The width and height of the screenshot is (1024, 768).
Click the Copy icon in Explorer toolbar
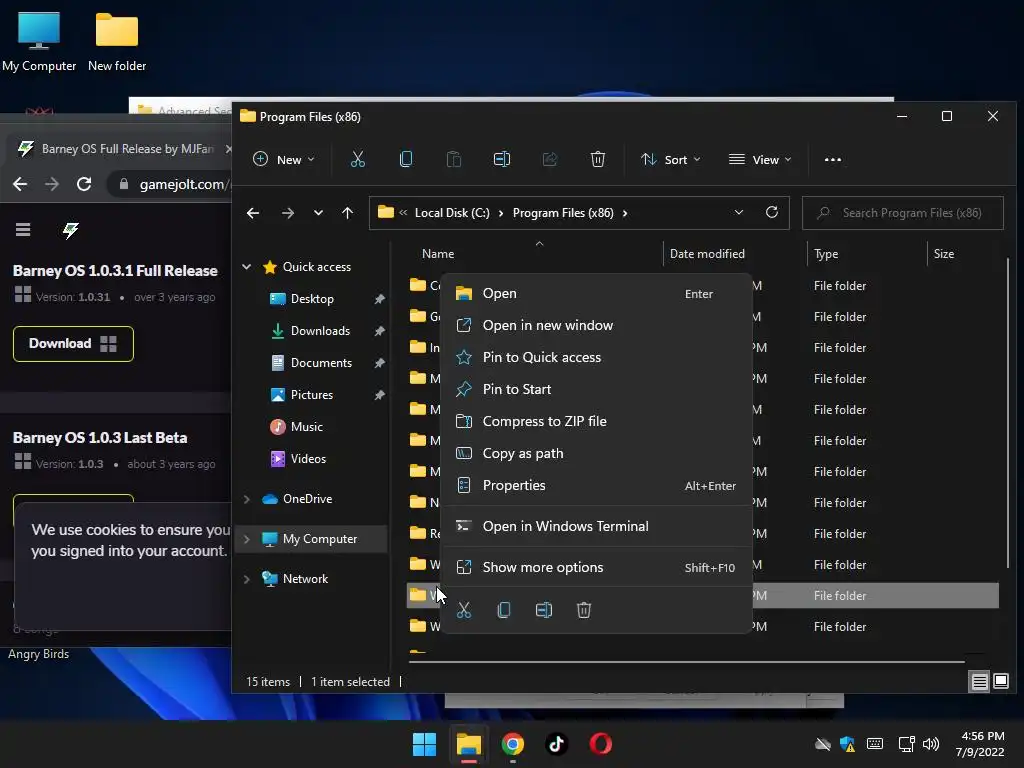406,159
